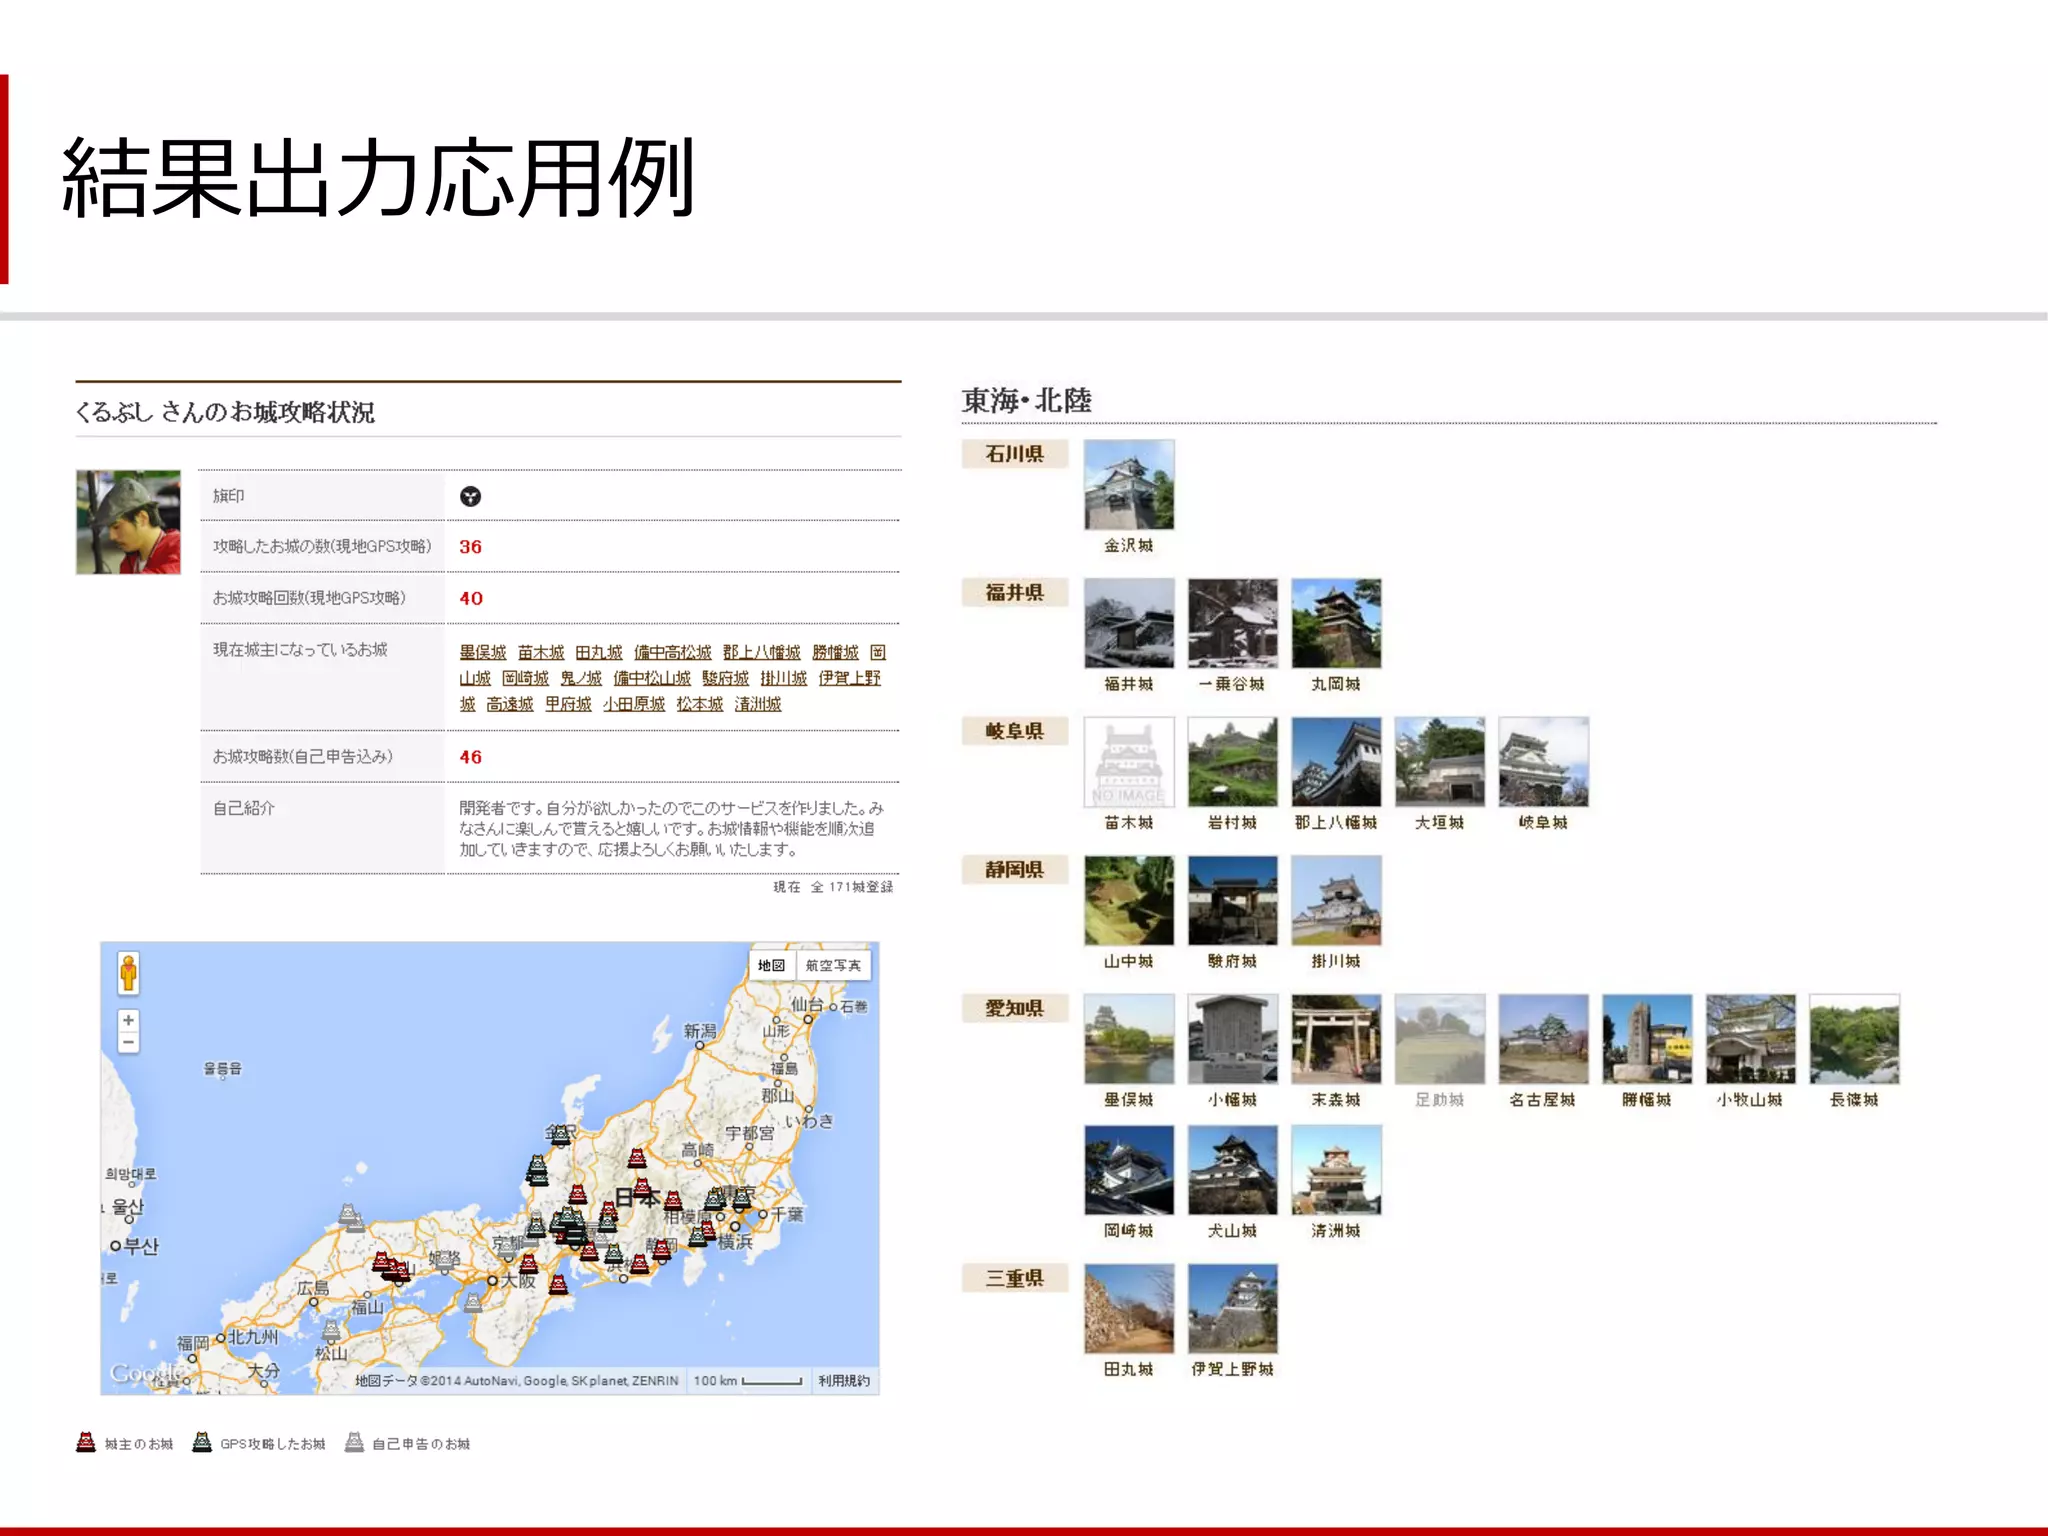This screenshot has height=1536, width=2048.
Task: Open the 松本城 link
Action: tap(700, 704)
